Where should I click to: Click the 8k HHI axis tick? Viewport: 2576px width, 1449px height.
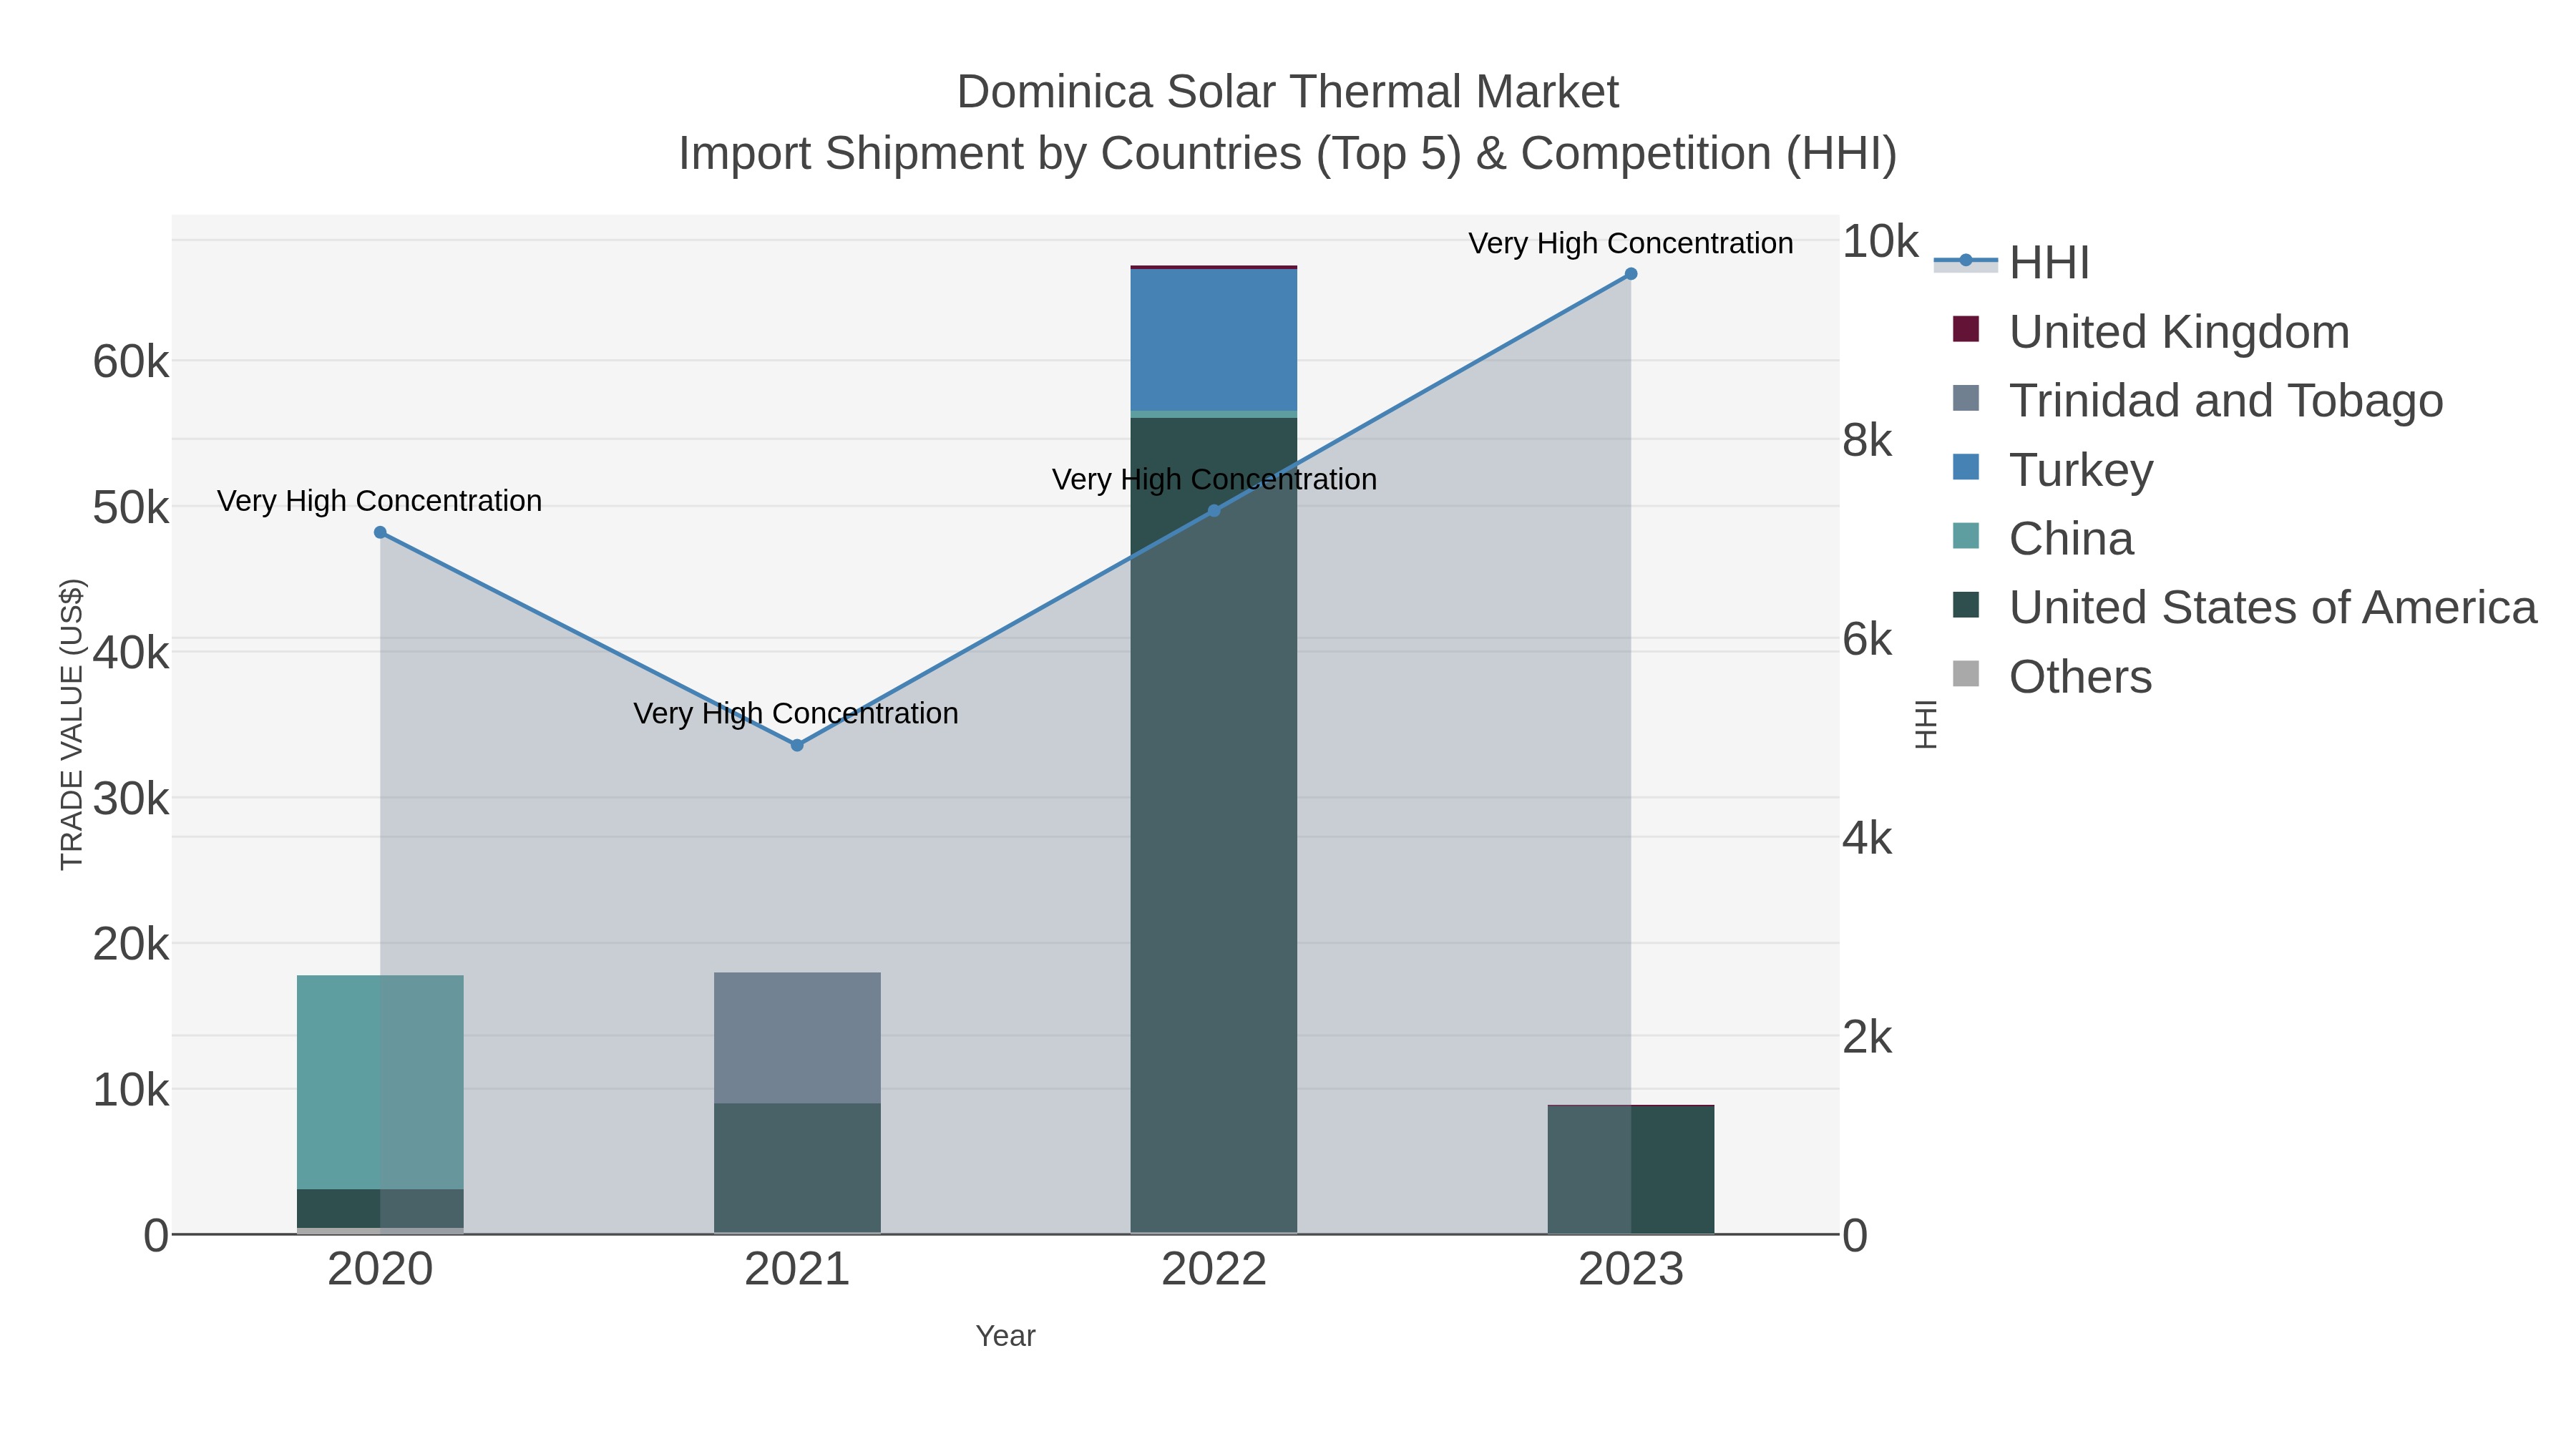(1867, 440)
